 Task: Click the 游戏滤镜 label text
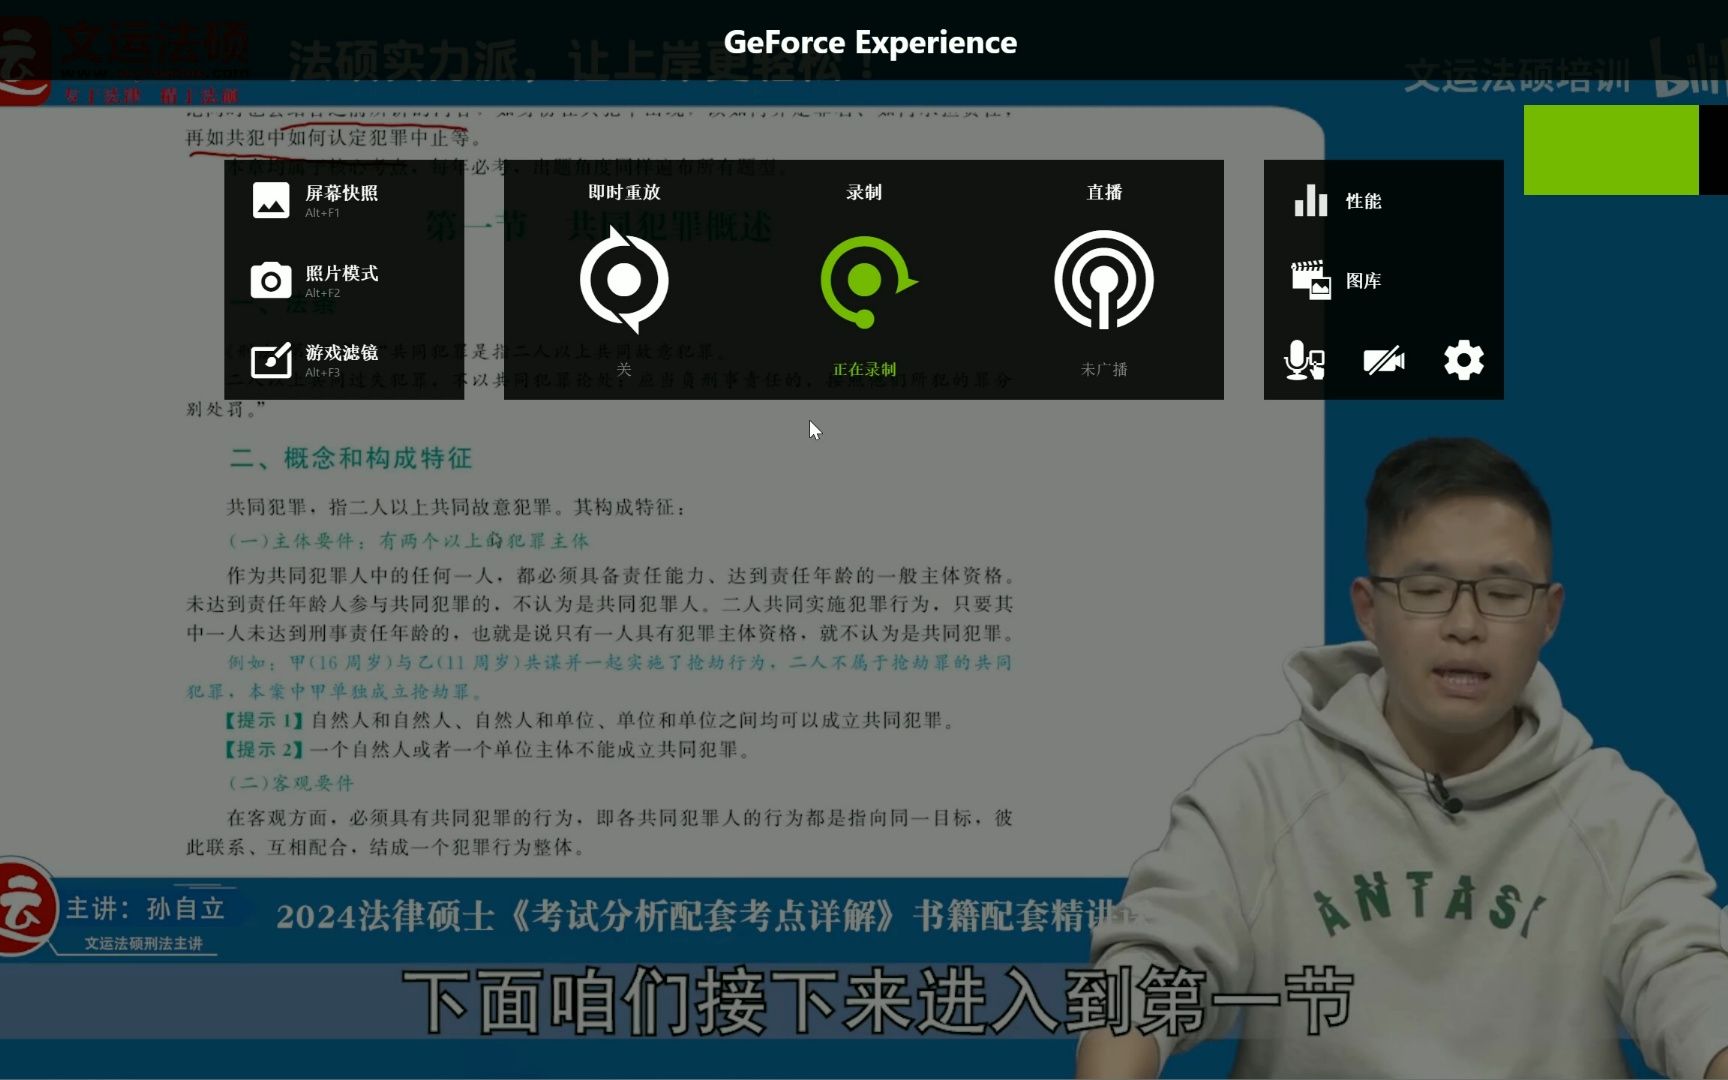342,352
